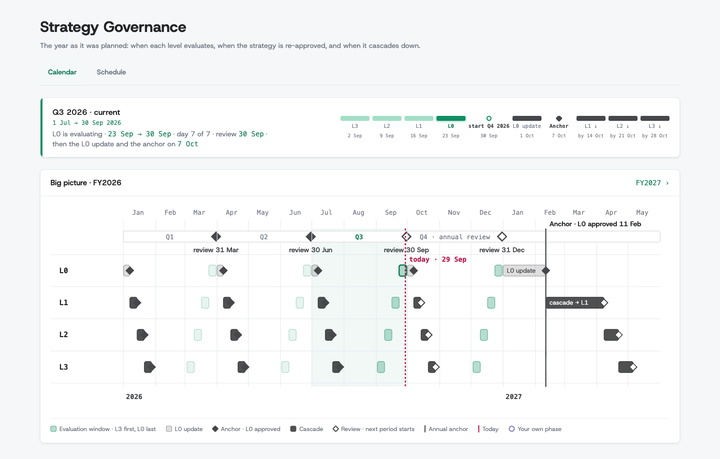Click the L1 evaluation window under Dec

491,302
